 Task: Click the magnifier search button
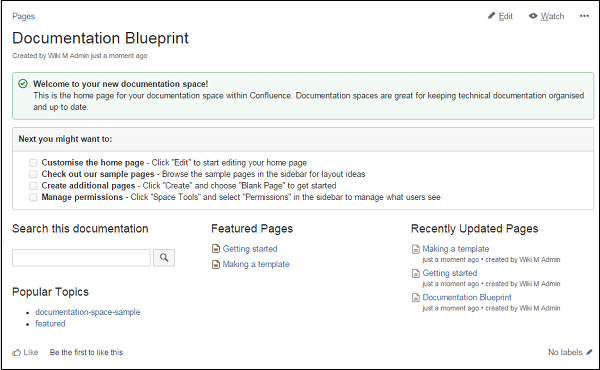[164, 258]
